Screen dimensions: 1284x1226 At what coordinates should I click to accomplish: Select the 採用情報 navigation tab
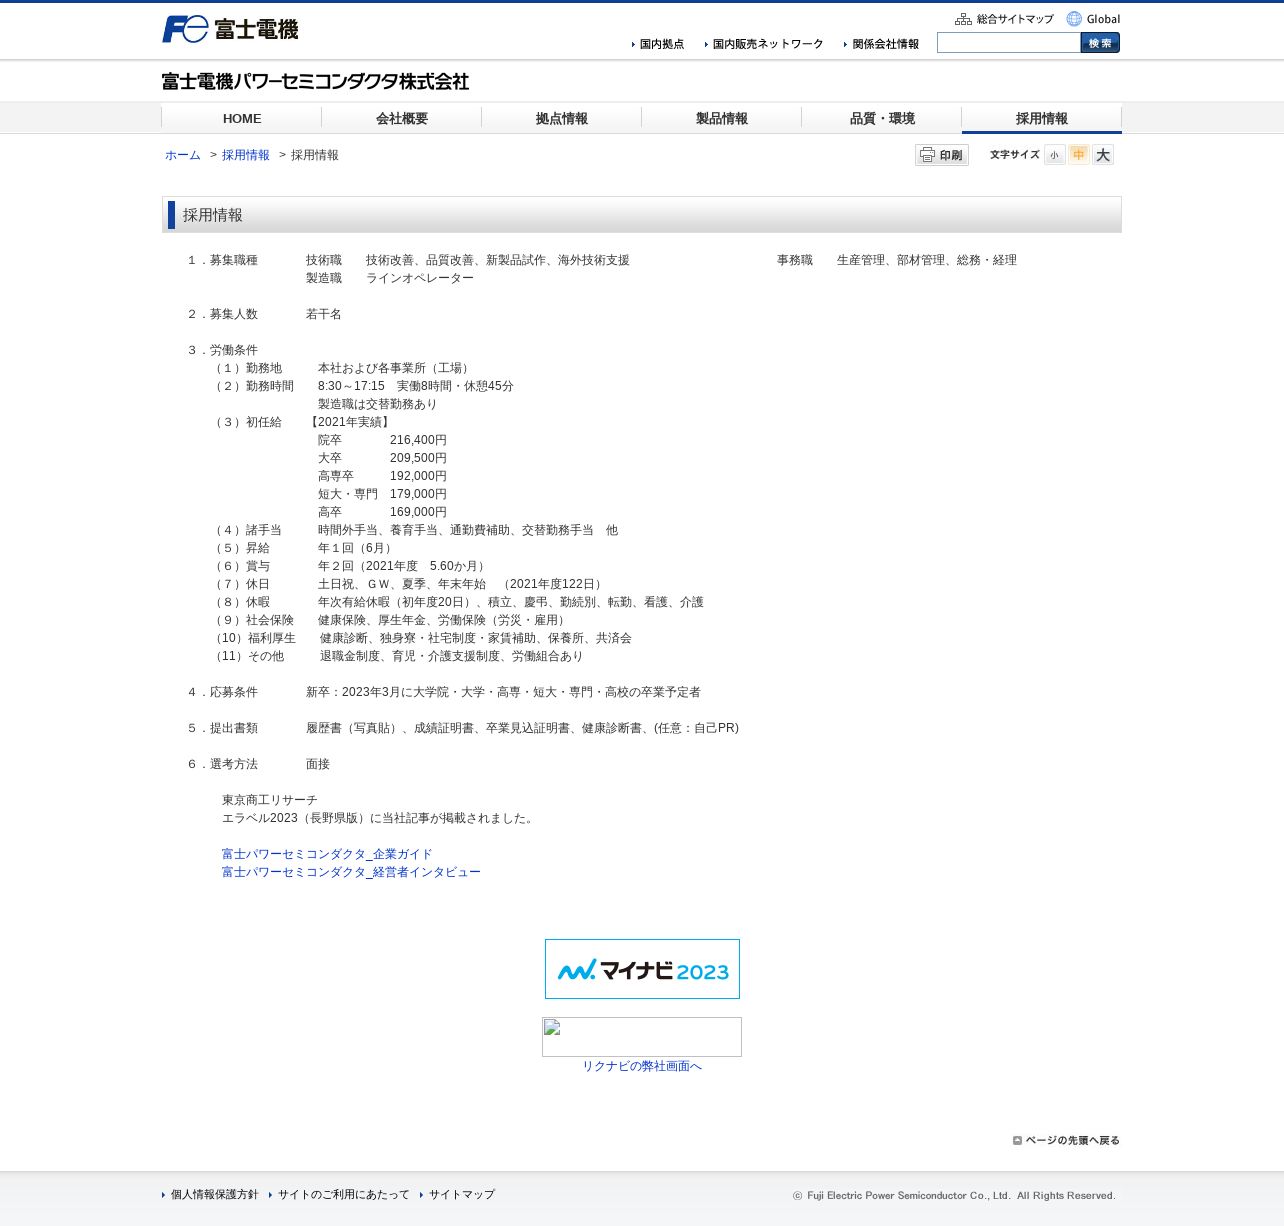pyautogui.click(x=1042, y=118)
